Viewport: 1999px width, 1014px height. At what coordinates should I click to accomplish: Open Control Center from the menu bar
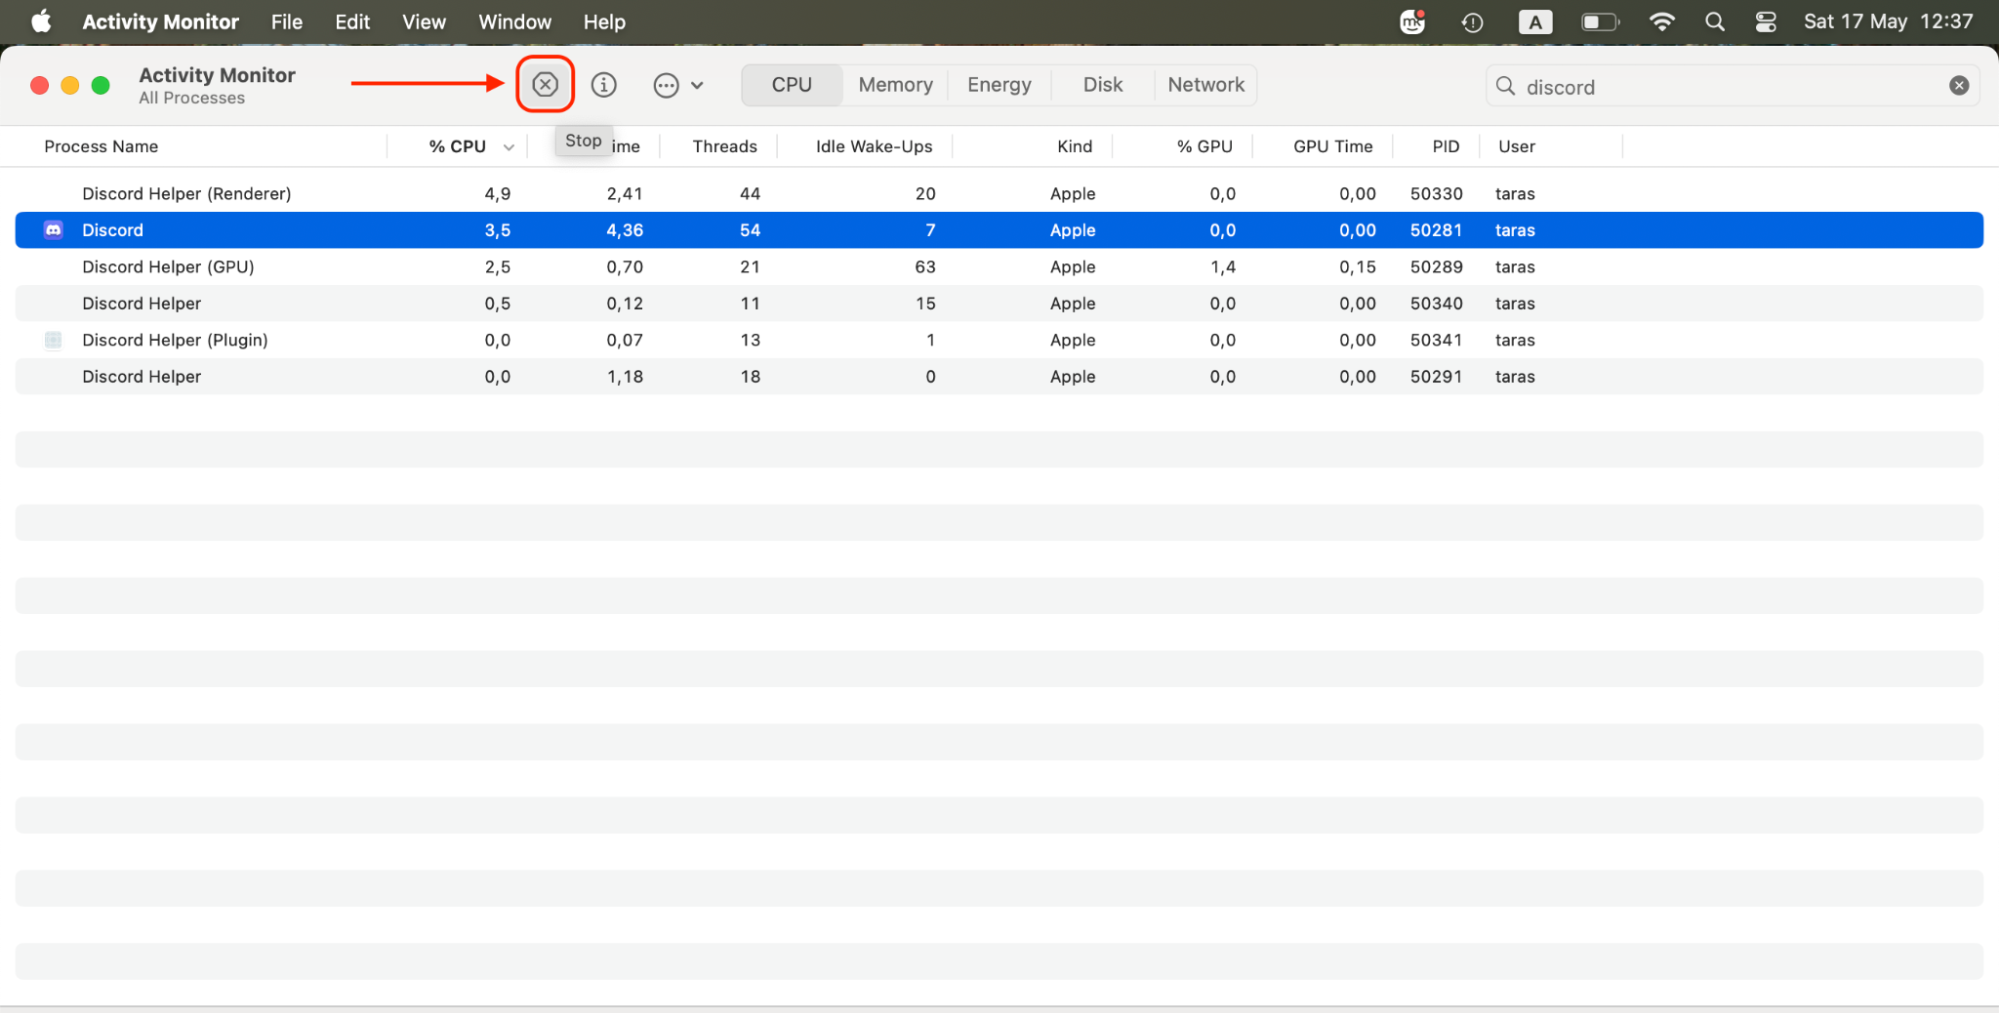[x=1765, y=22]
